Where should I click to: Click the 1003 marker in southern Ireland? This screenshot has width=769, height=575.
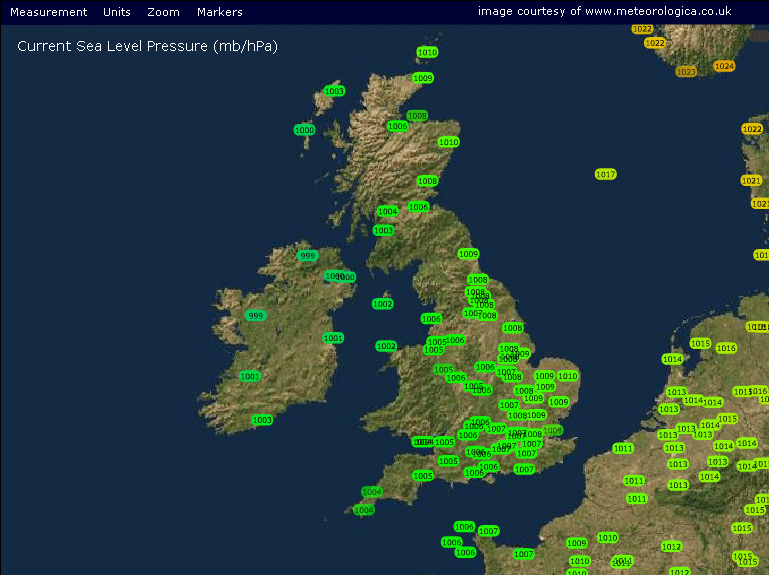262,420
